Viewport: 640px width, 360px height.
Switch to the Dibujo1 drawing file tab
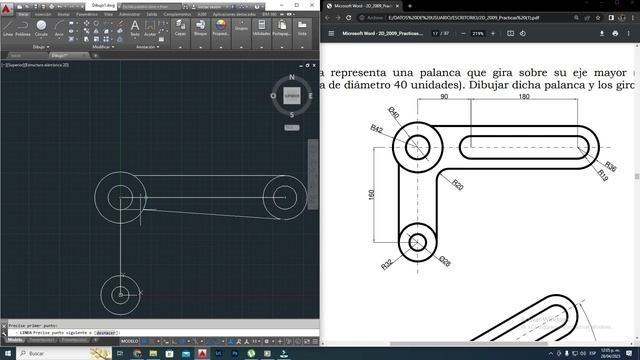[68, 55]
